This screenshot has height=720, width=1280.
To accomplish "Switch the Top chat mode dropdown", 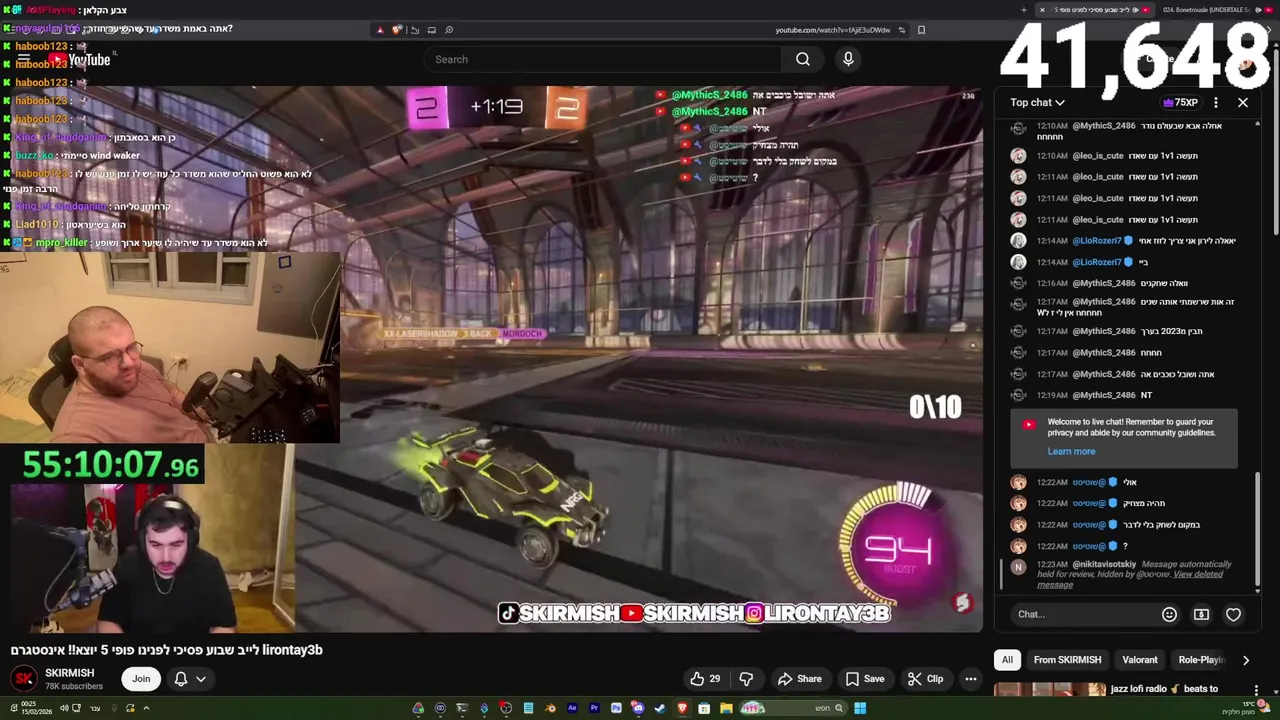I will 1037,102.
